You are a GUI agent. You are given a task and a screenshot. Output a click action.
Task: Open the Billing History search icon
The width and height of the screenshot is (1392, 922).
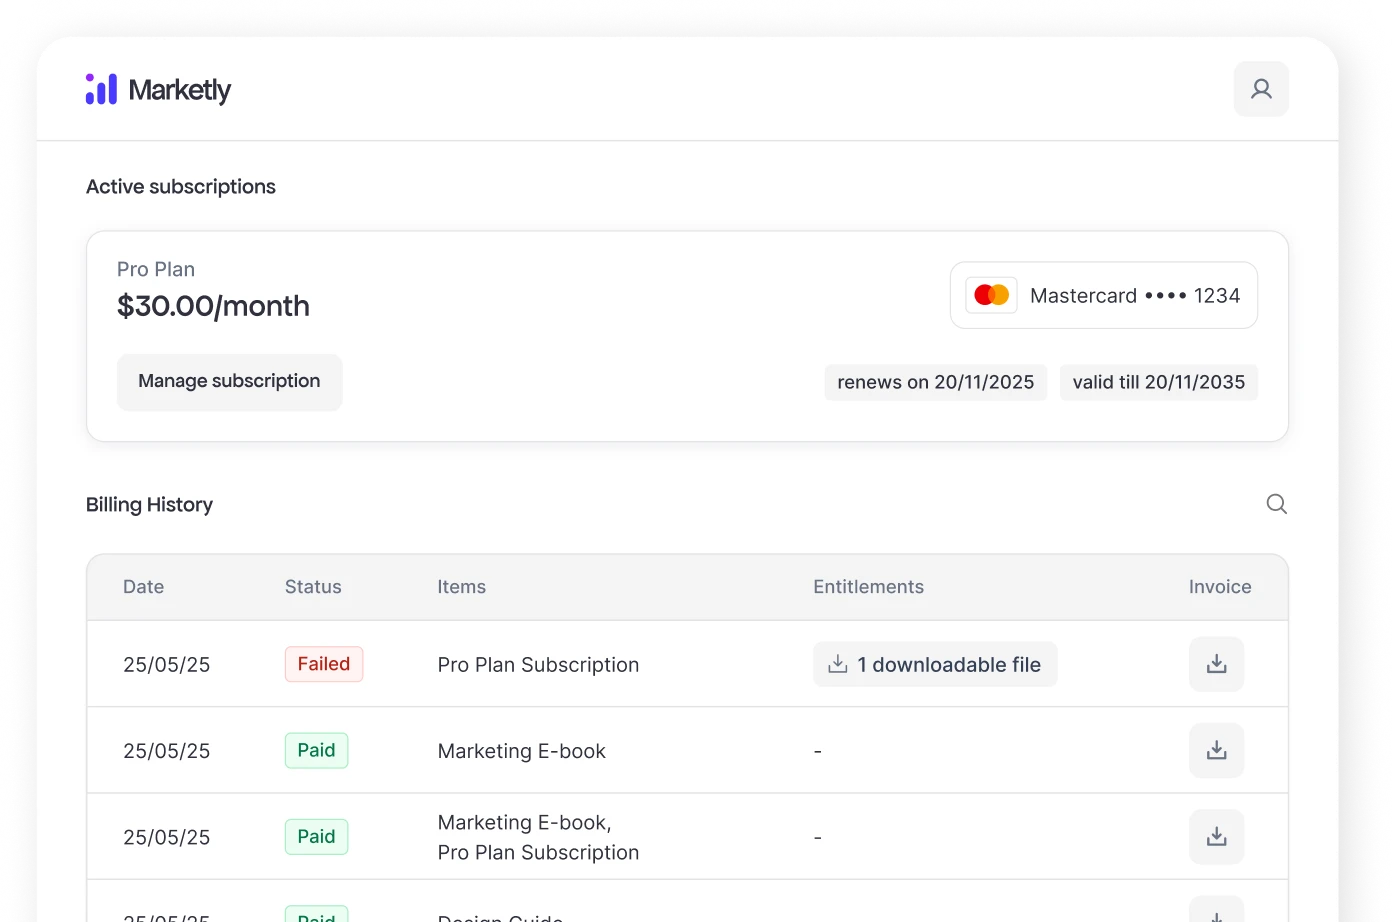point(1276,504)
